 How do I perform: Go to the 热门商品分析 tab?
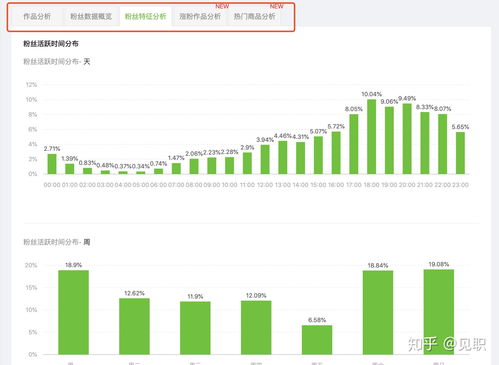click(254, 16)
